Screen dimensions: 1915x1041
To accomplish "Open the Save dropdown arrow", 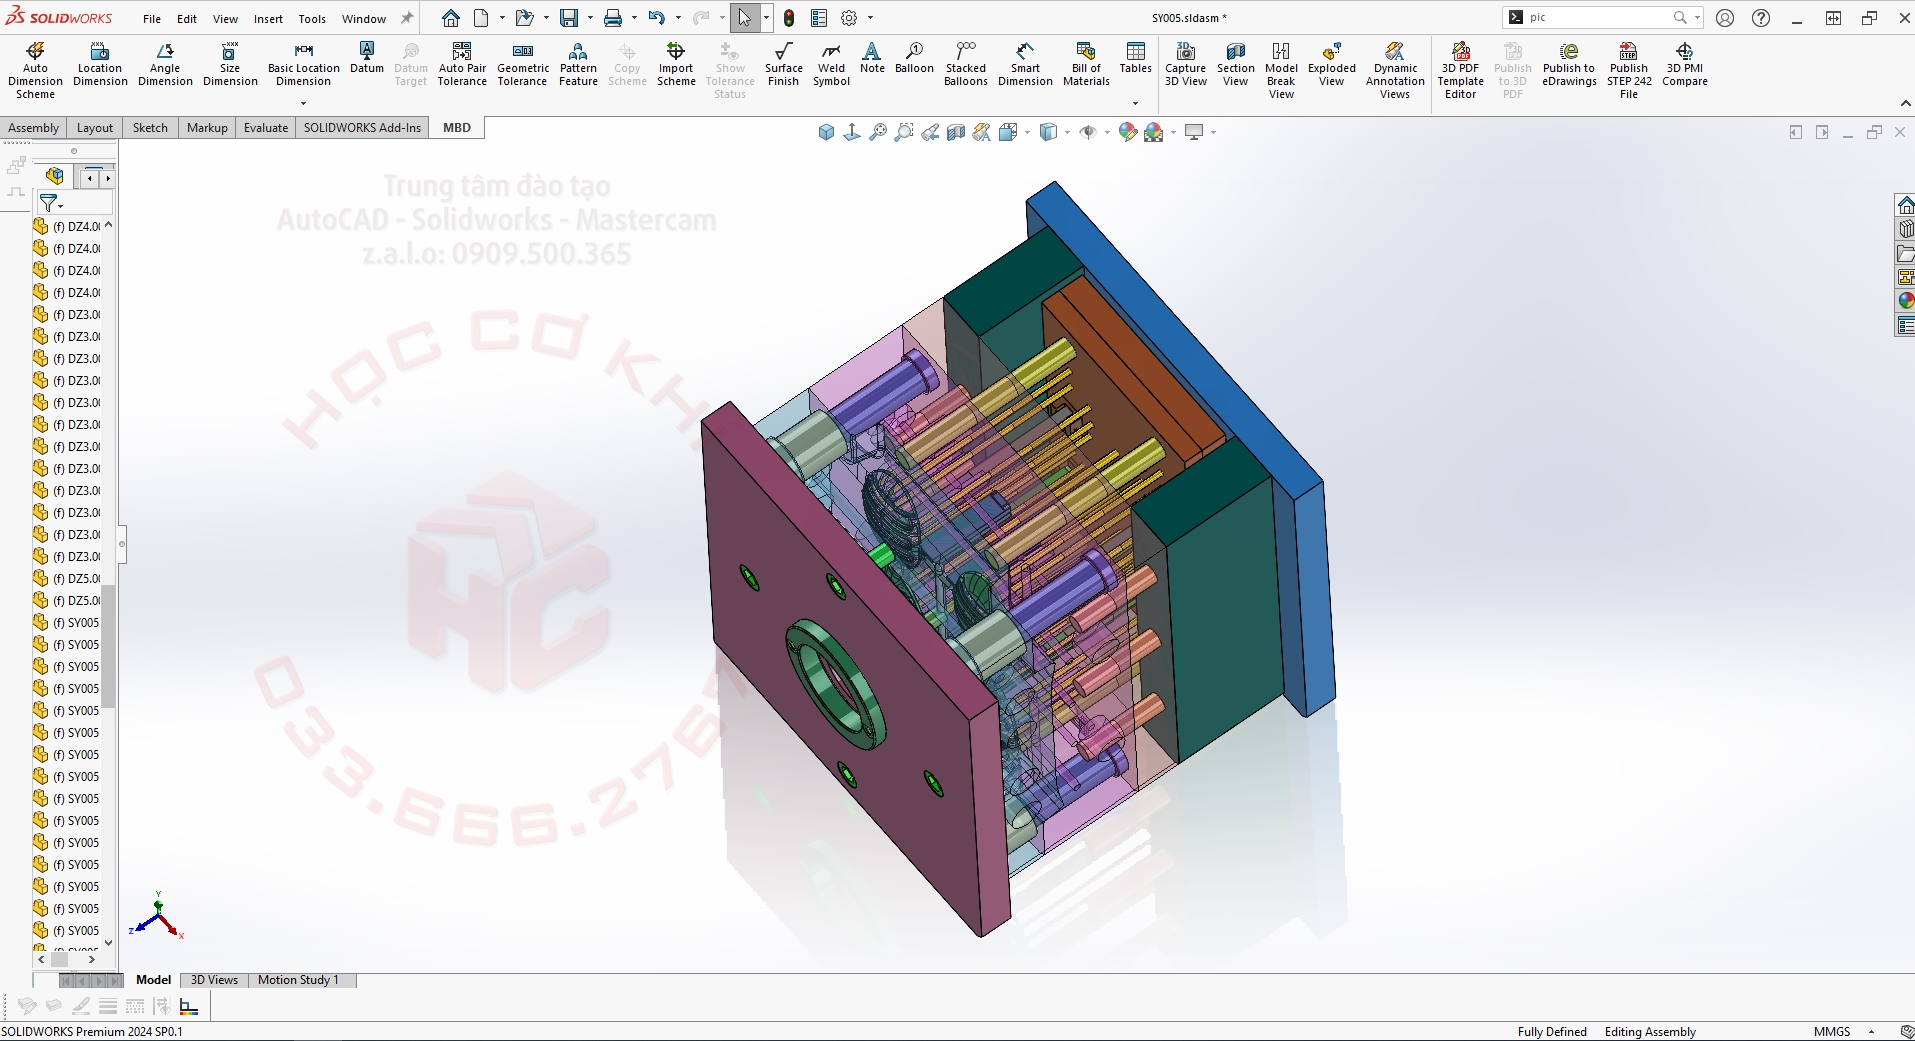I will pyautogui.click(x=590, y=18).
